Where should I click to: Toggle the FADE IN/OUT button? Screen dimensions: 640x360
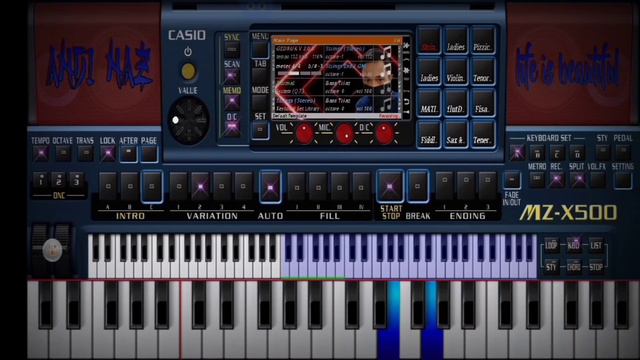click(x=511, y=180)
